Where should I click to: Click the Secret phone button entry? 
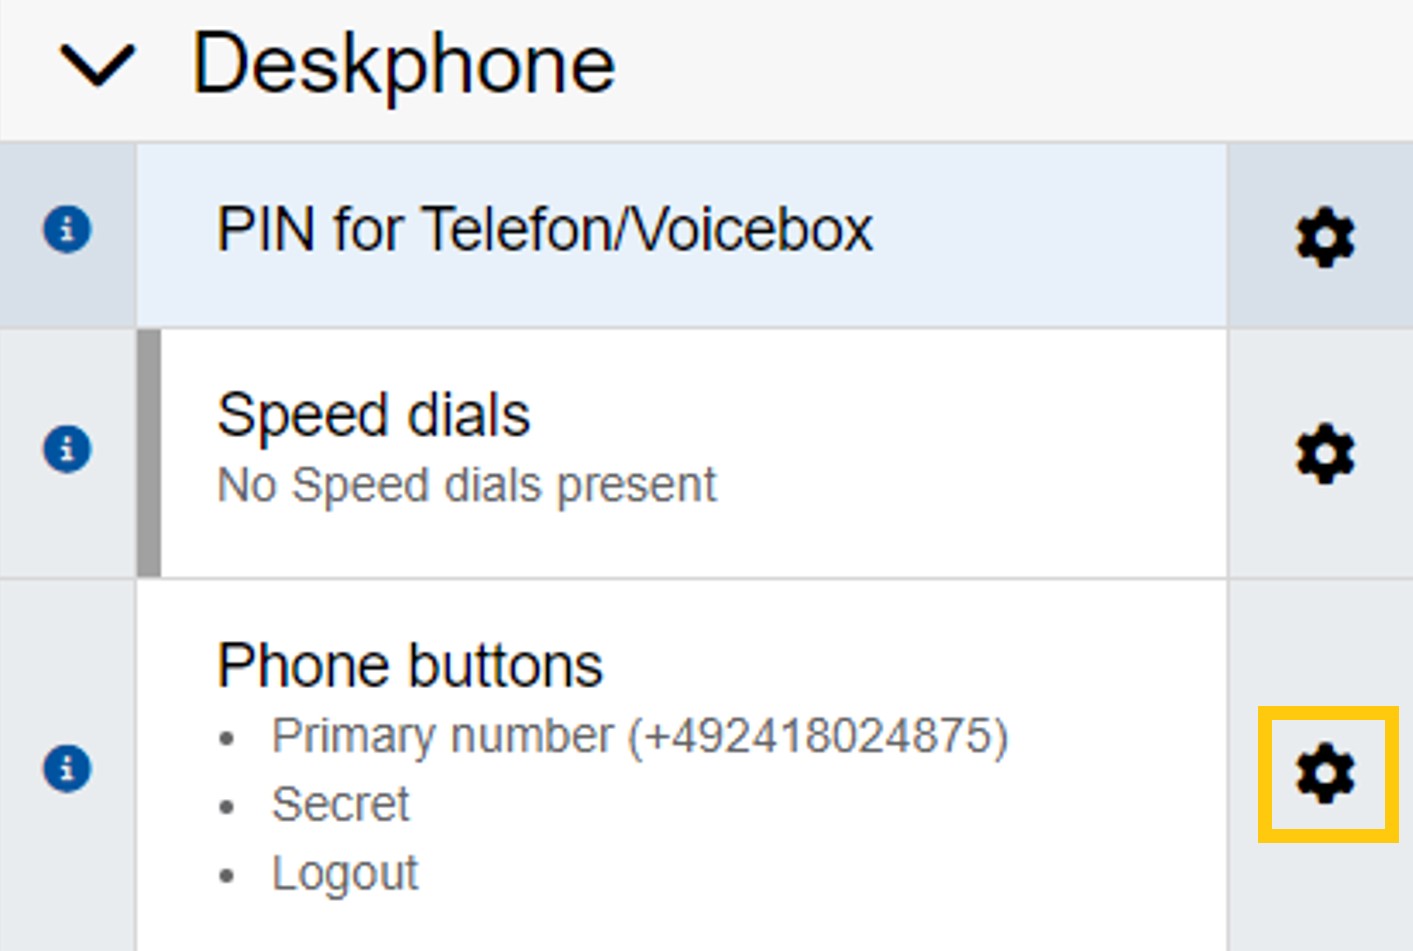pyautogui.click(x=341, y=805)
